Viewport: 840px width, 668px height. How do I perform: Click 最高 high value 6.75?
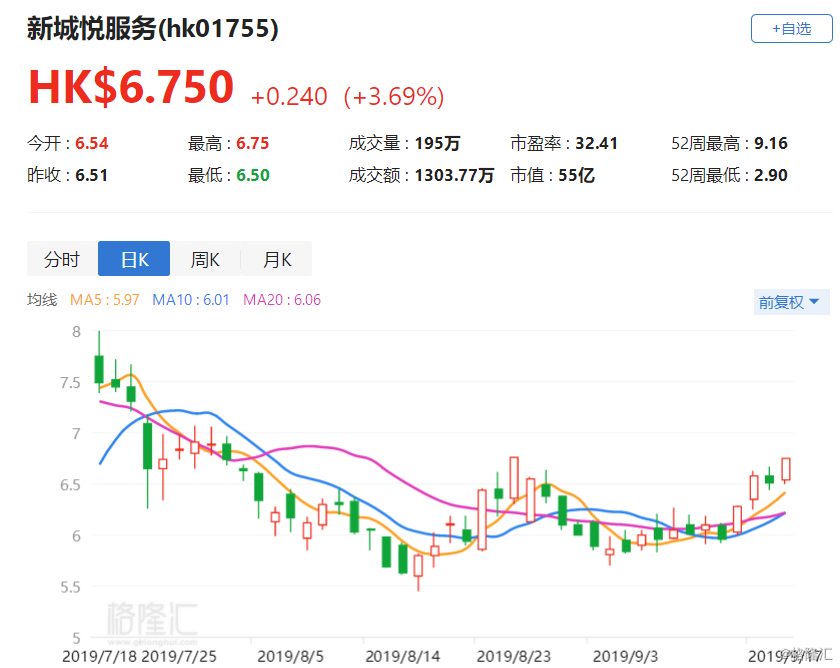click(253, 144)
